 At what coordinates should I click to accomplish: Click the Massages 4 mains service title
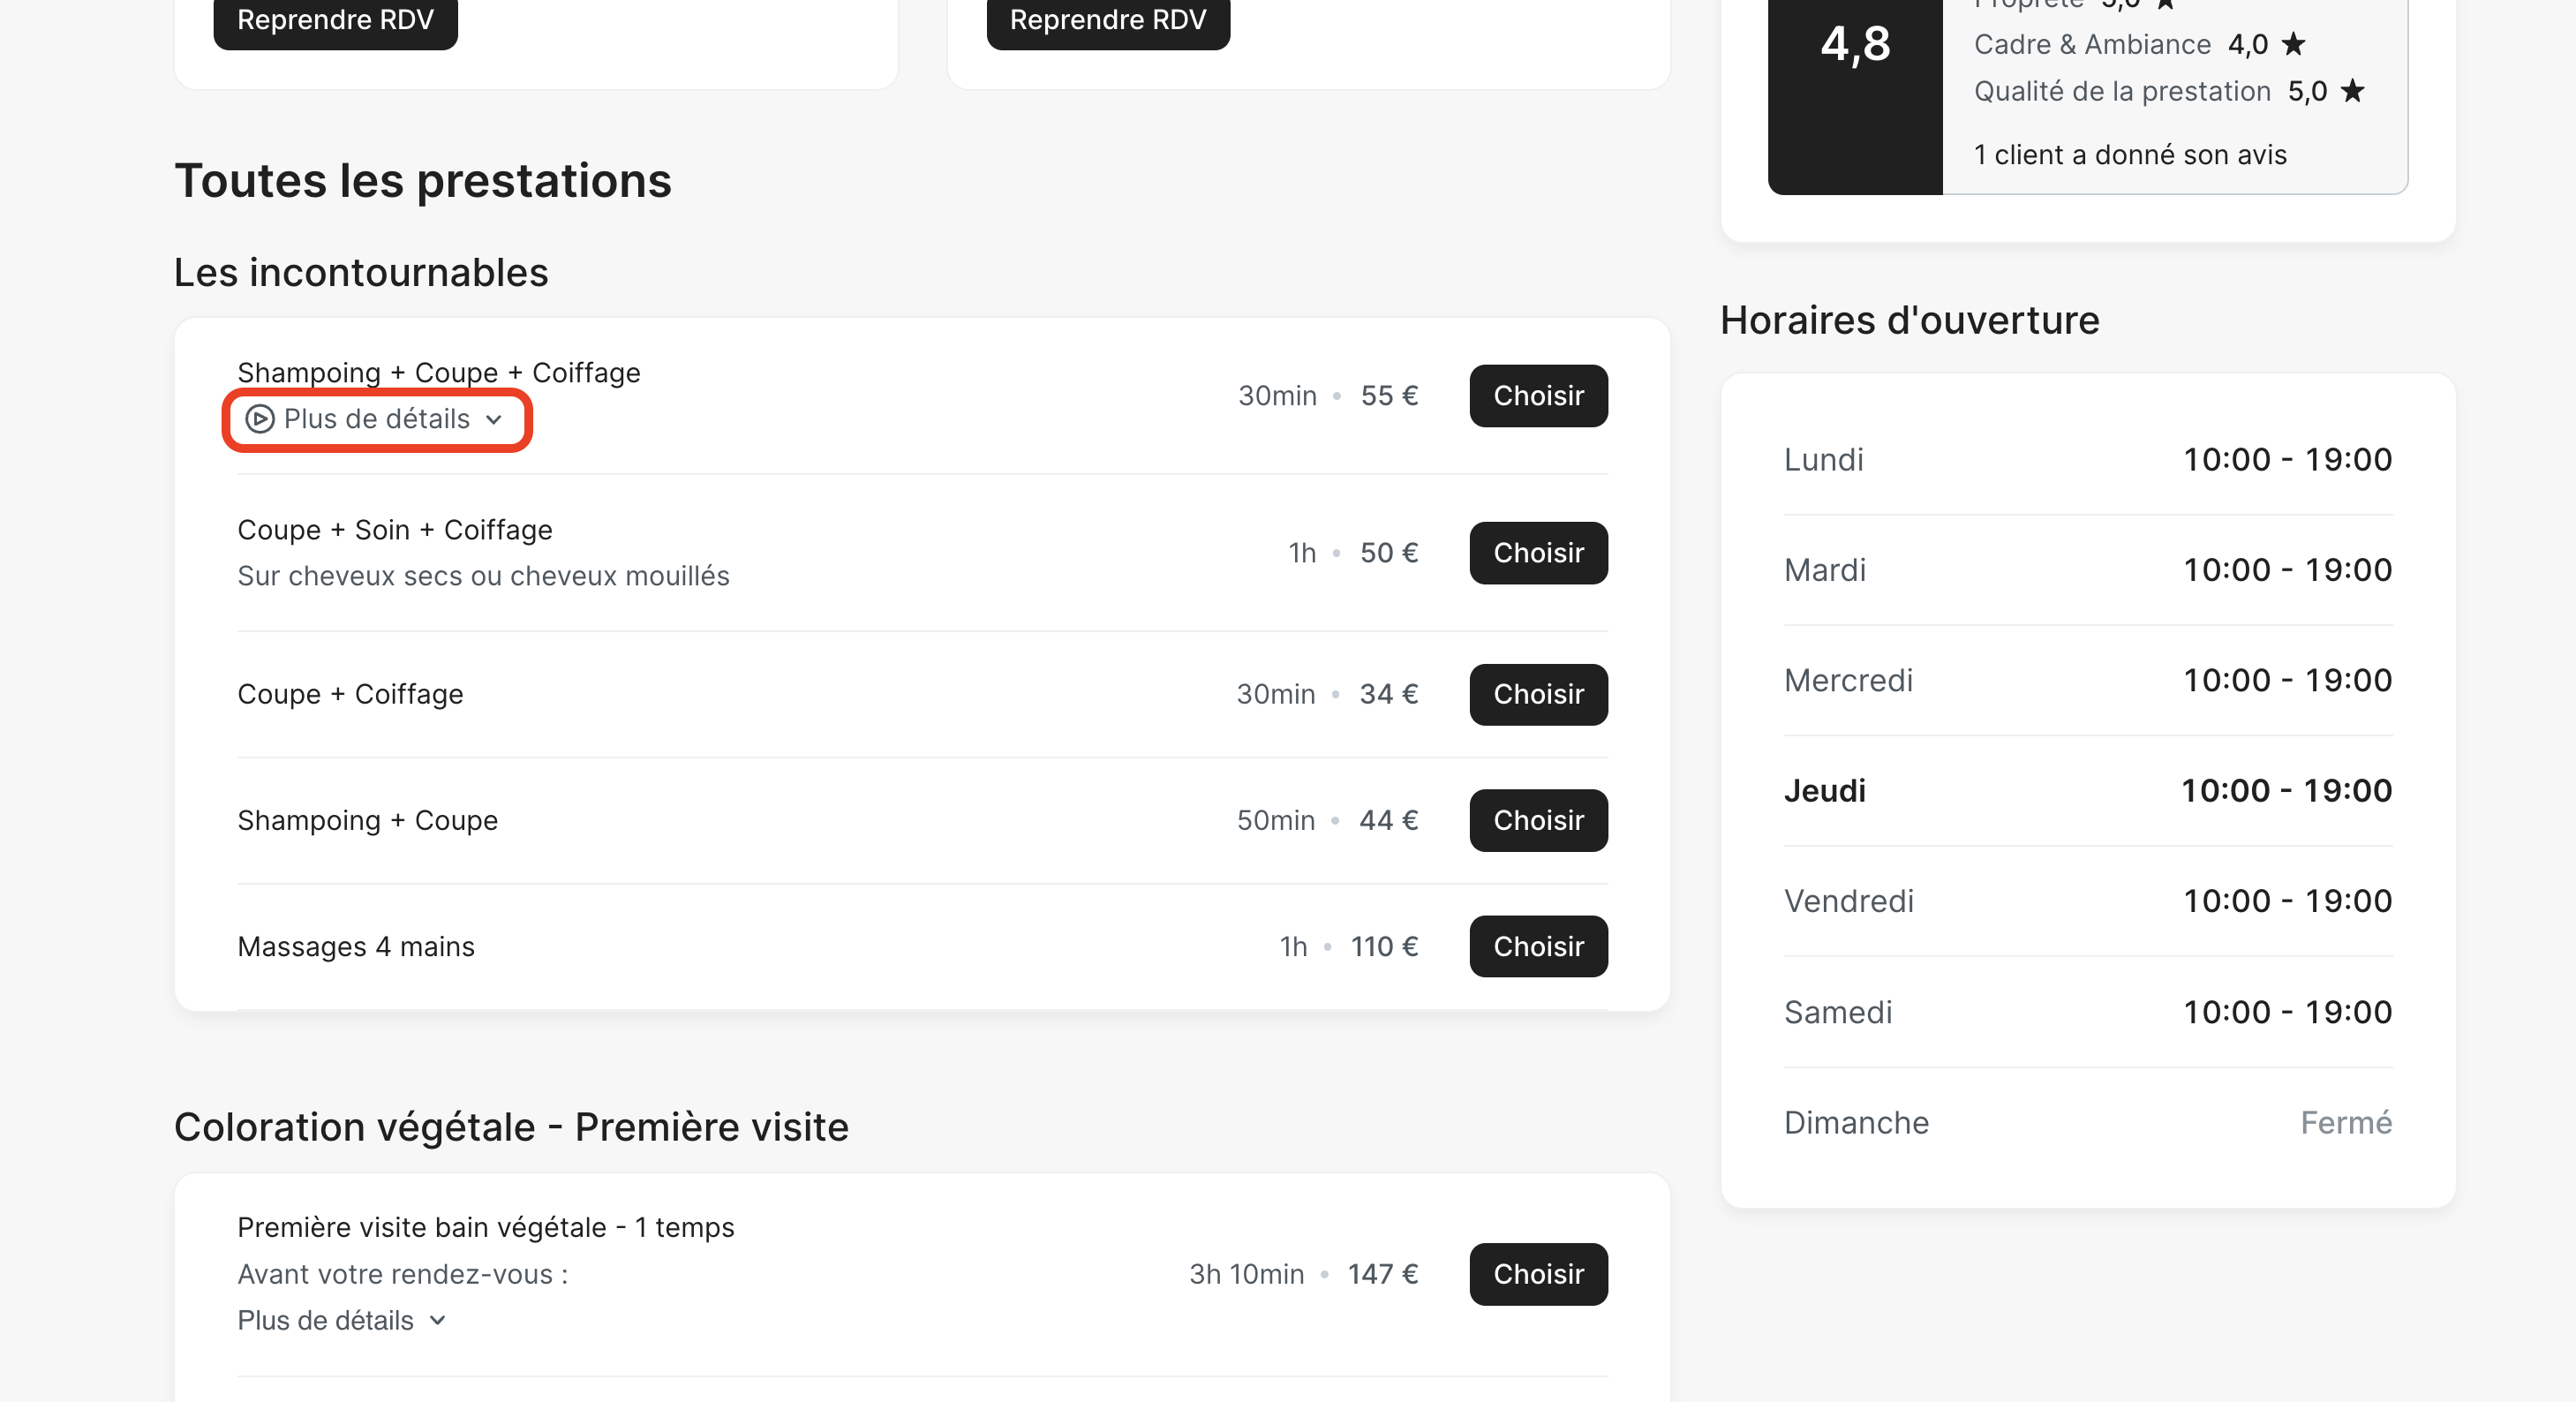pos(356,946)
